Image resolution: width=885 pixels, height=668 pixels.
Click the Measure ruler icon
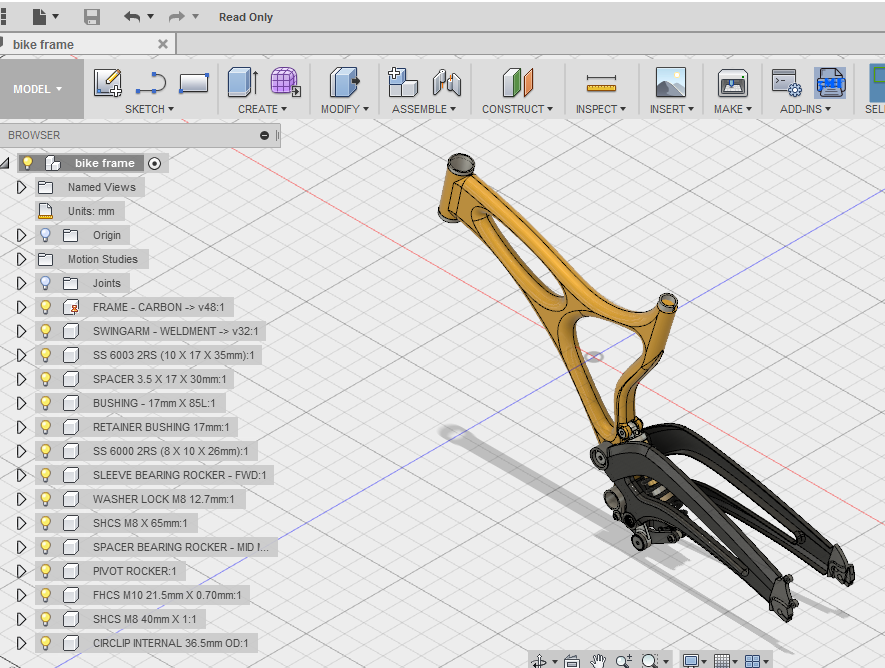click(x=601, y=83)
